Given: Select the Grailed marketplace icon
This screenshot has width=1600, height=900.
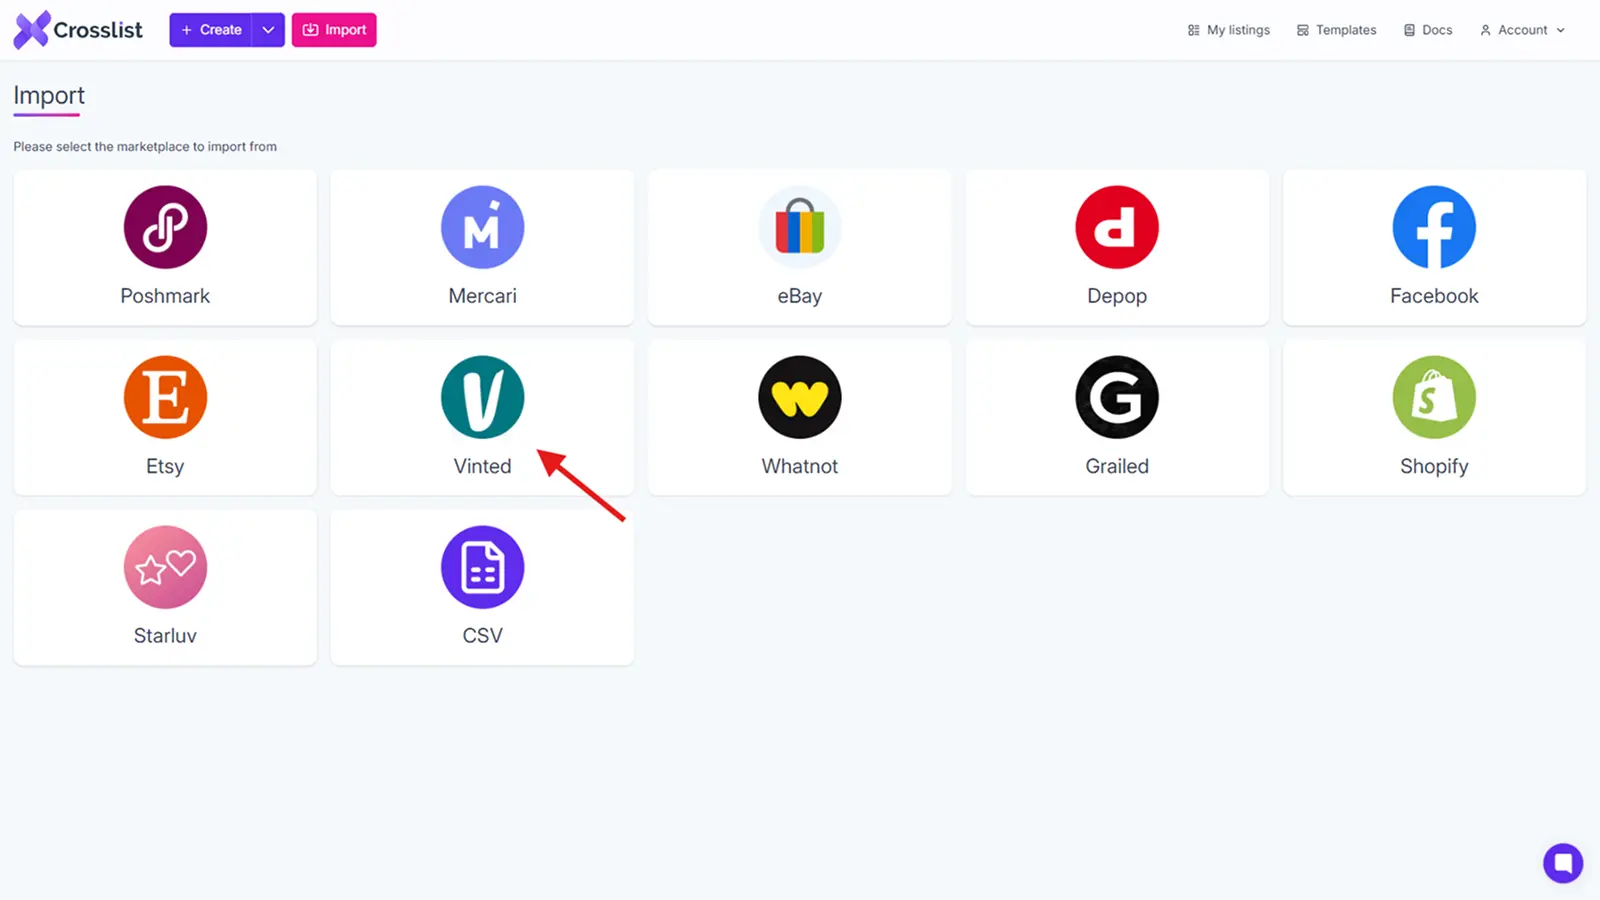Looking at the screenshot, I should coord(1117,397).
